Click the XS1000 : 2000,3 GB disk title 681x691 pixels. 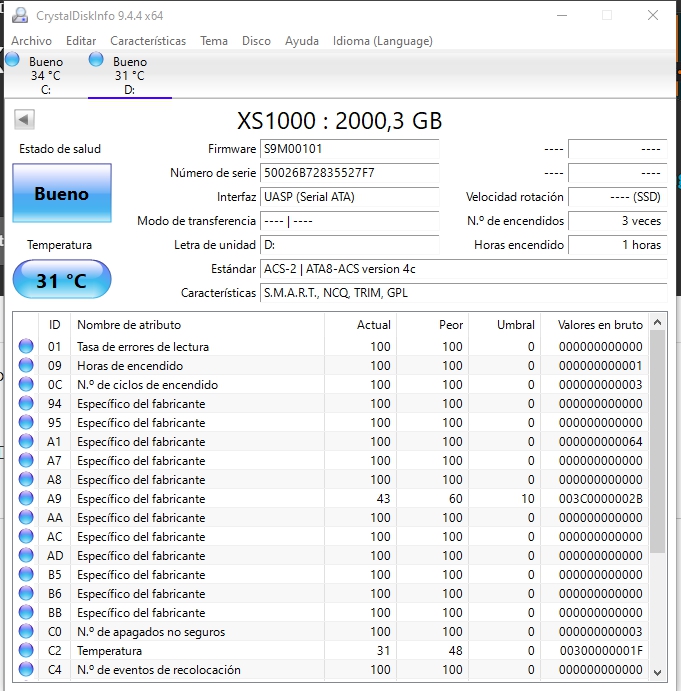[339, 120]
